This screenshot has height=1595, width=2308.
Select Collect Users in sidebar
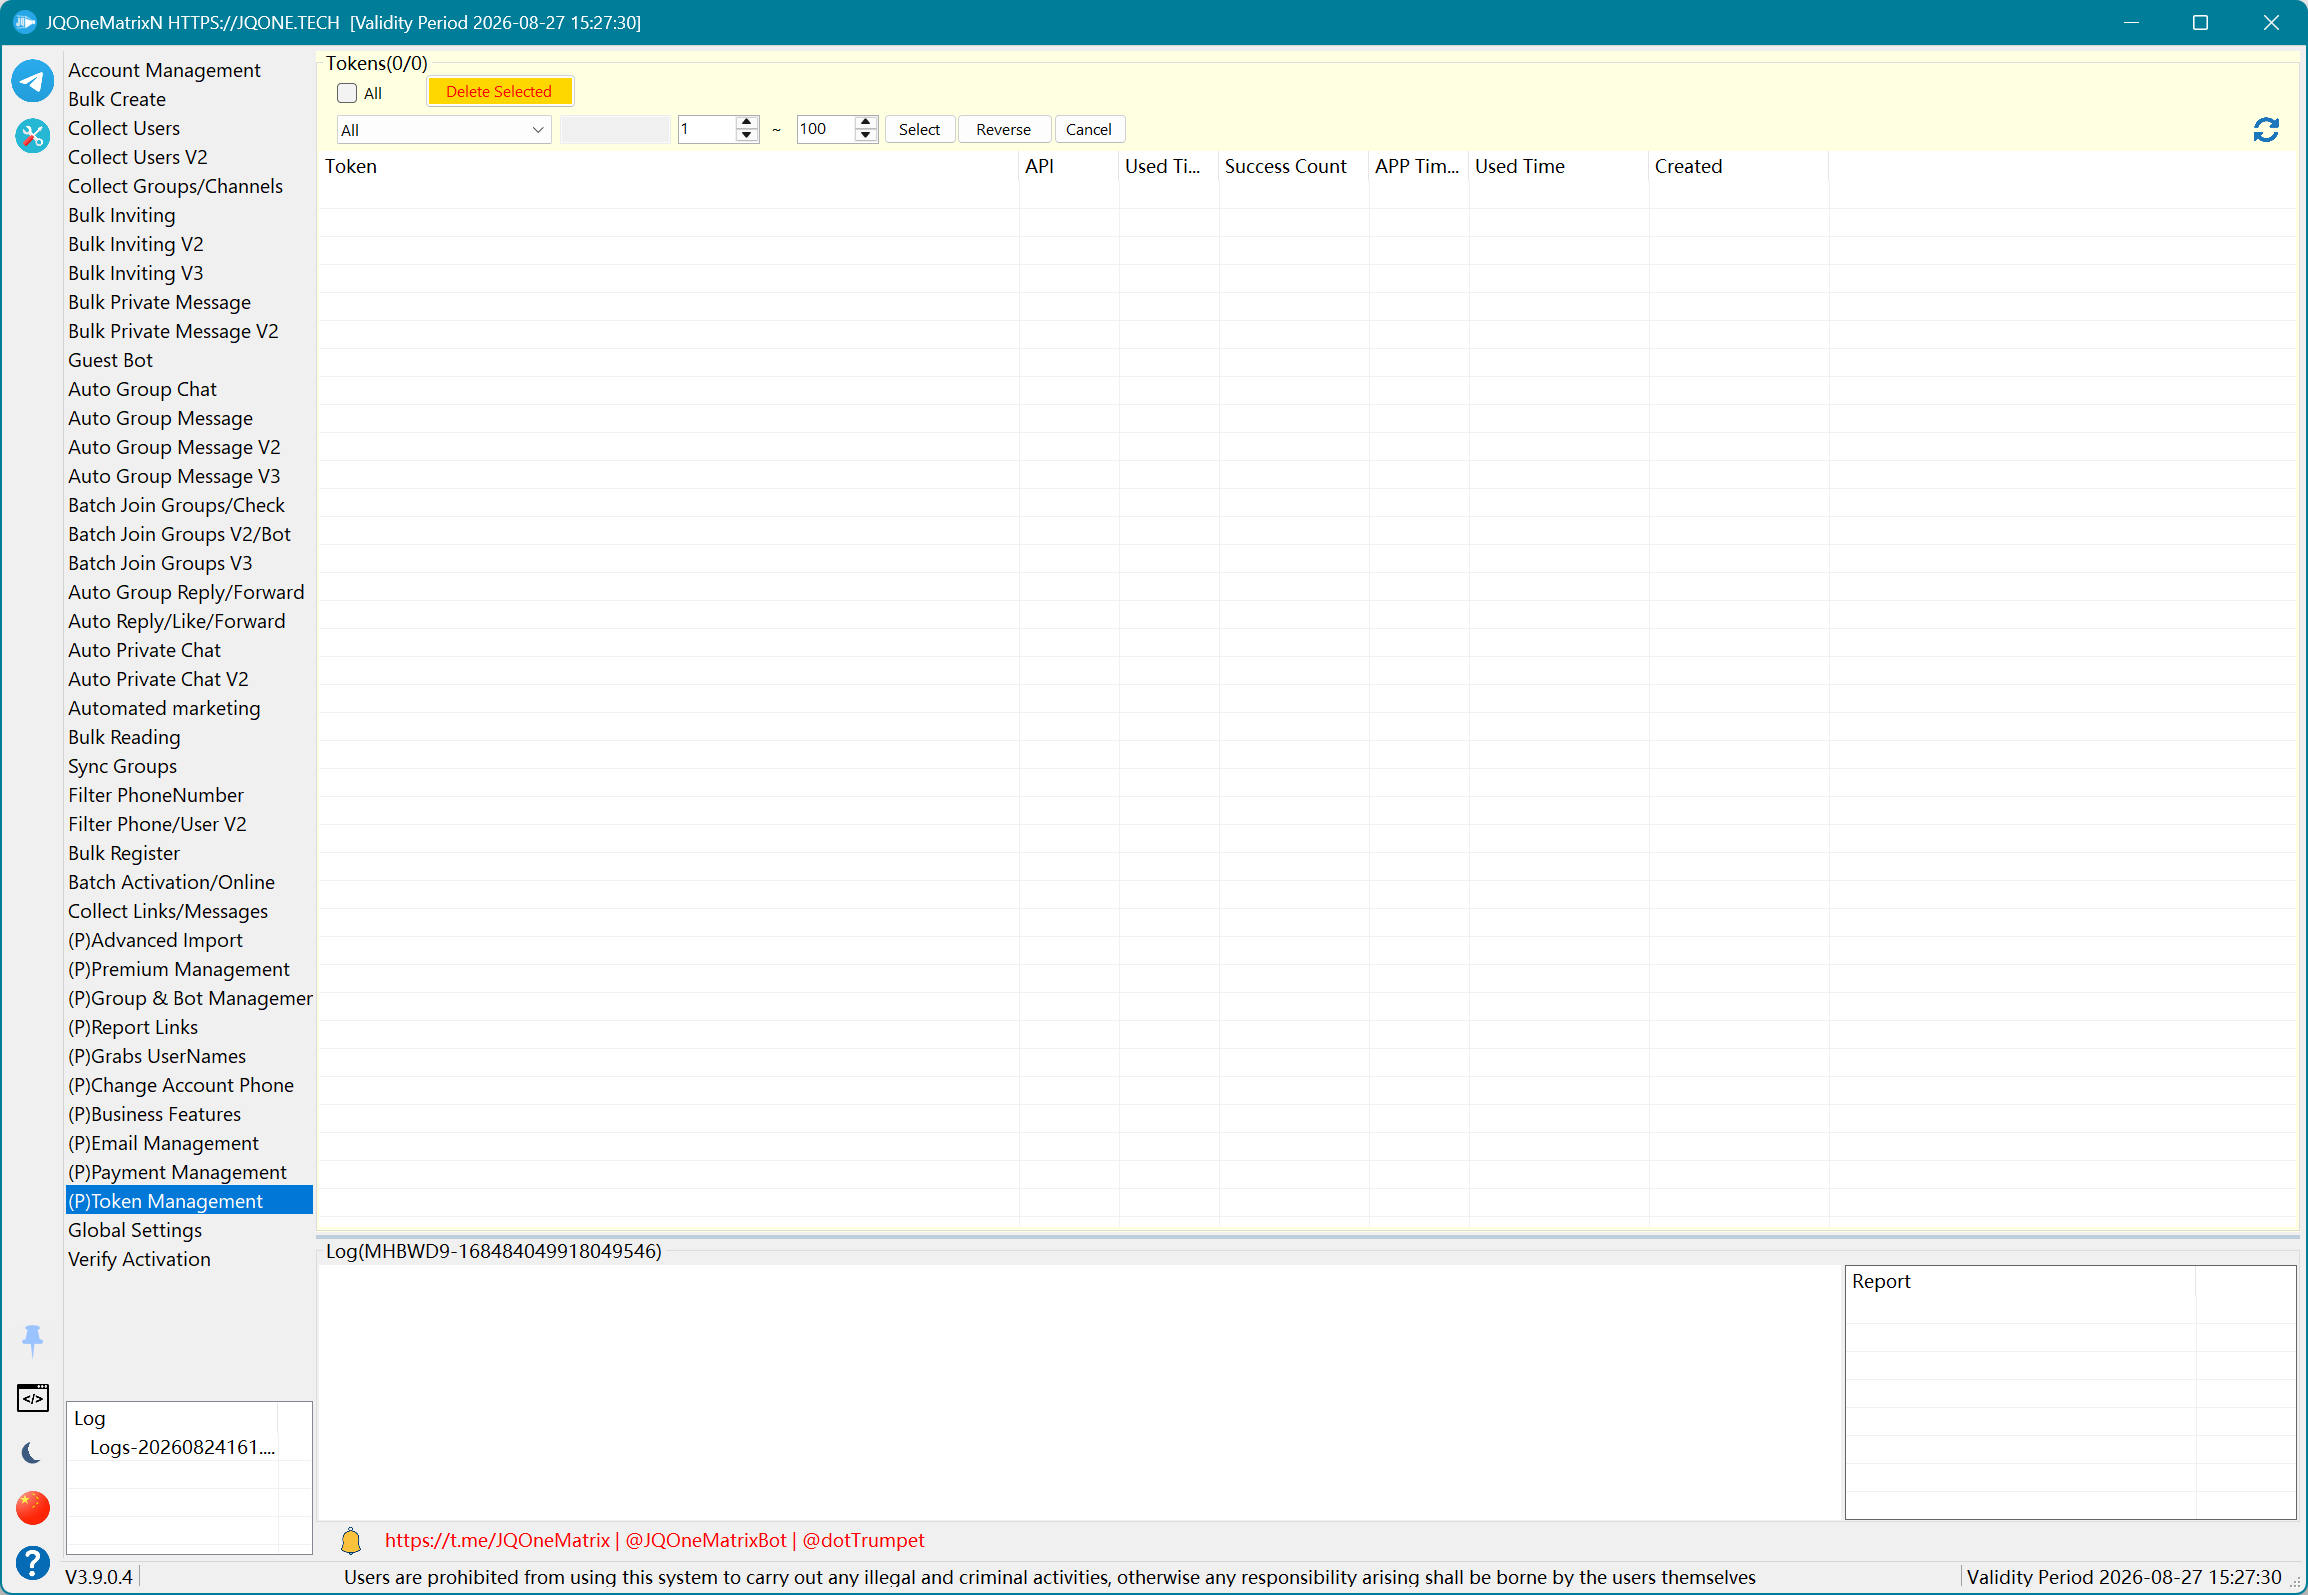[x=124, y=128]
